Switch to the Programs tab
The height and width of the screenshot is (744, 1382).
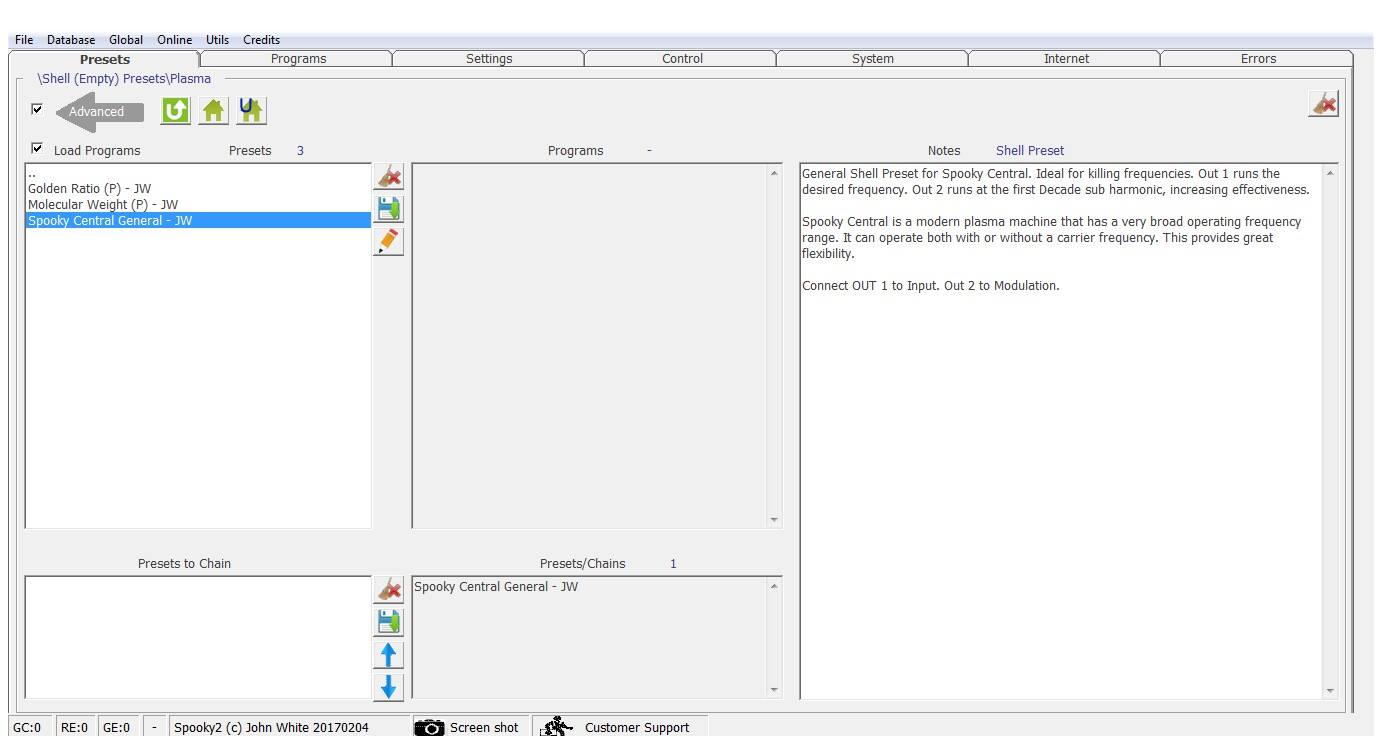tap(298, 59)
